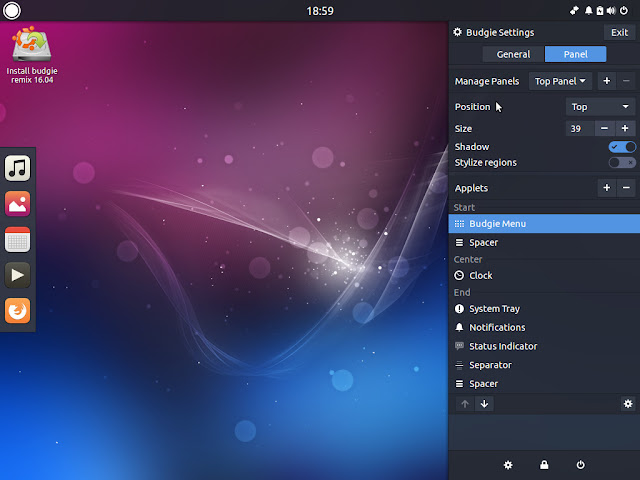Select the Notifications applet row
The image size is (640, 480).
point(544,327)
